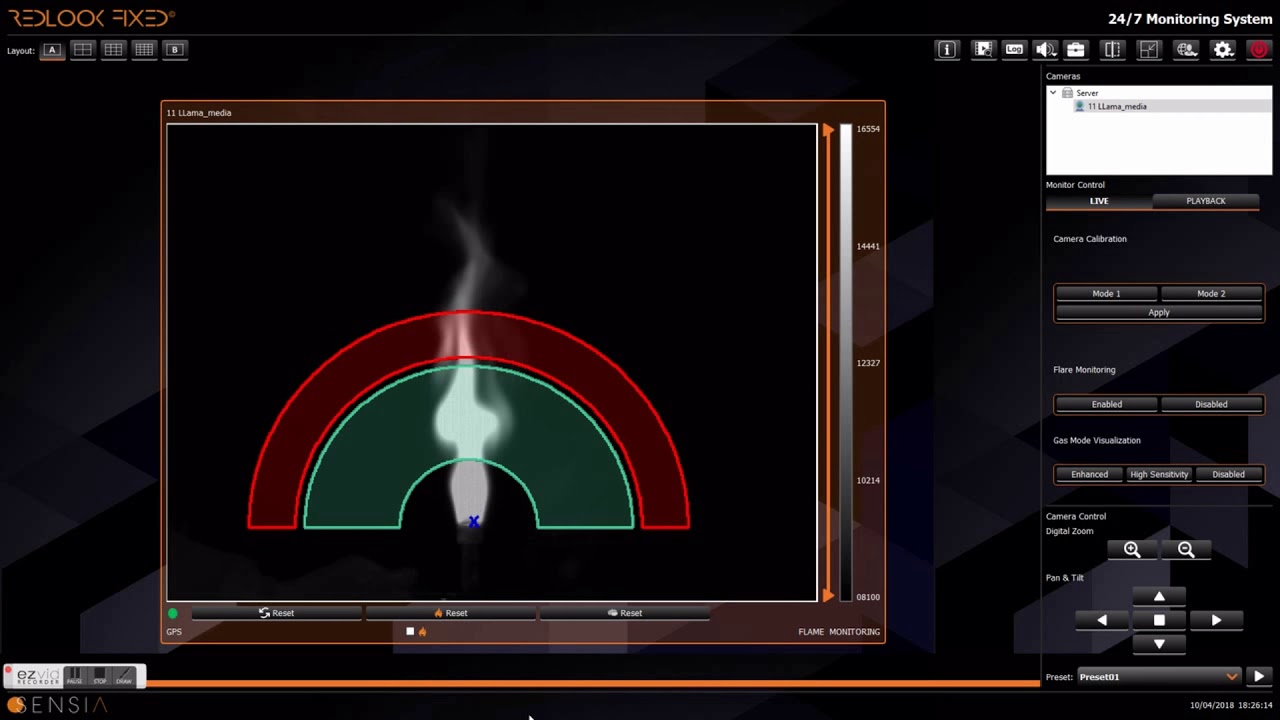
Task: Click the blue X flare marker
Action: point(474,521)
